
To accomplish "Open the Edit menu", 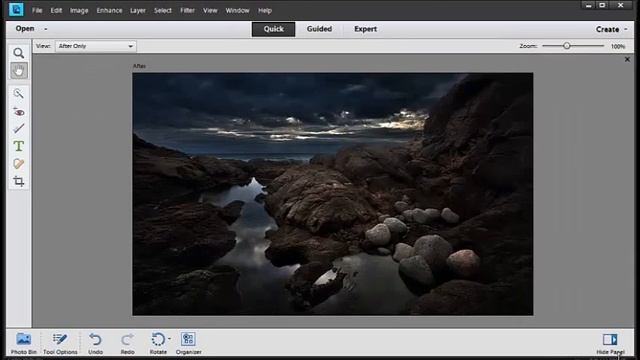I will pos(56,11).
